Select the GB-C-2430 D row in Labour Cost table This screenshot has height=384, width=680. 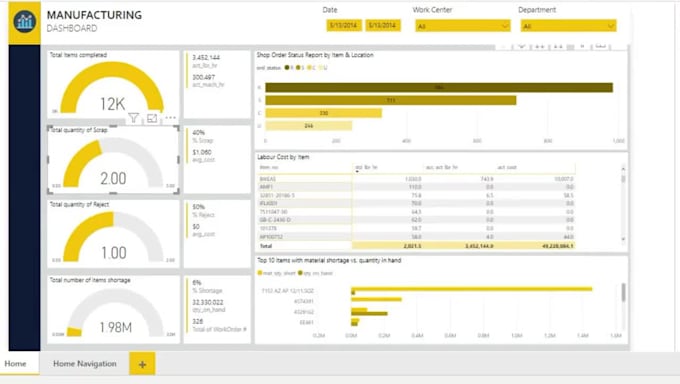pyautogui.click(x=417, y=220)
